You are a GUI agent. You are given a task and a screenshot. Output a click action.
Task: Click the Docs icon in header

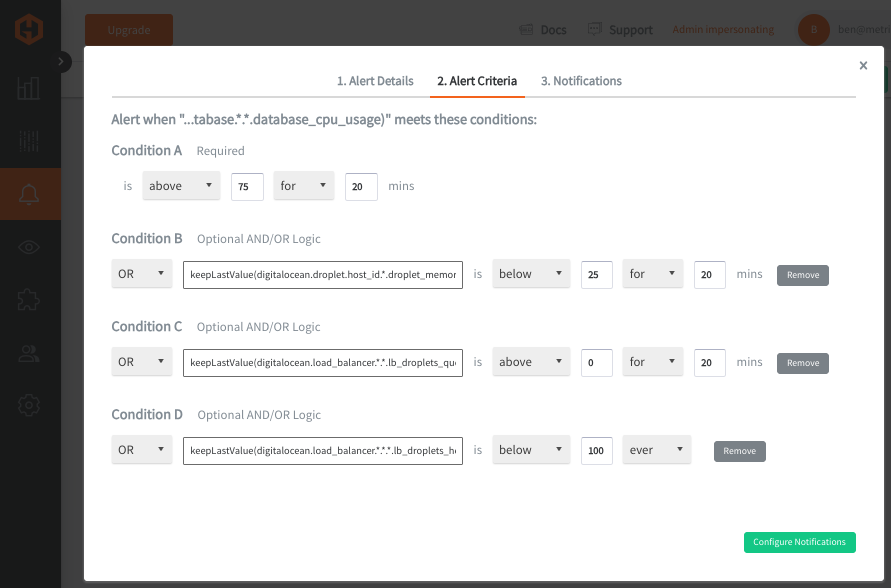526,30
